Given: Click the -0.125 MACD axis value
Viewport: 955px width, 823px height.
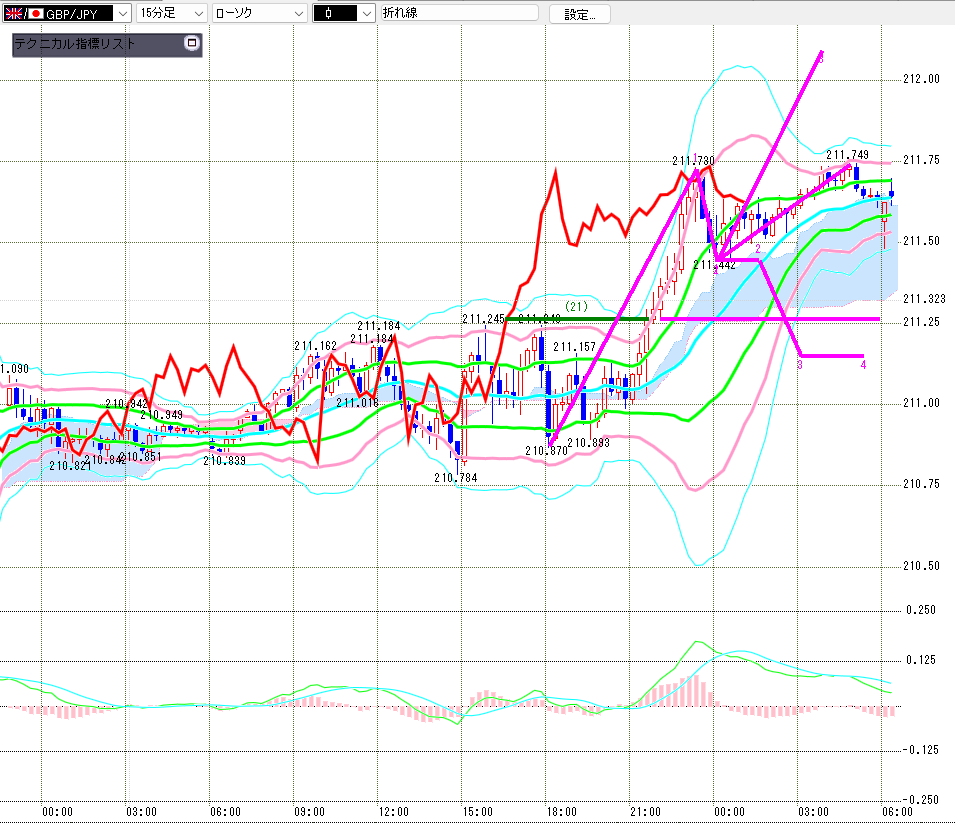Looking at the screenshot, I should coord(920,750).
